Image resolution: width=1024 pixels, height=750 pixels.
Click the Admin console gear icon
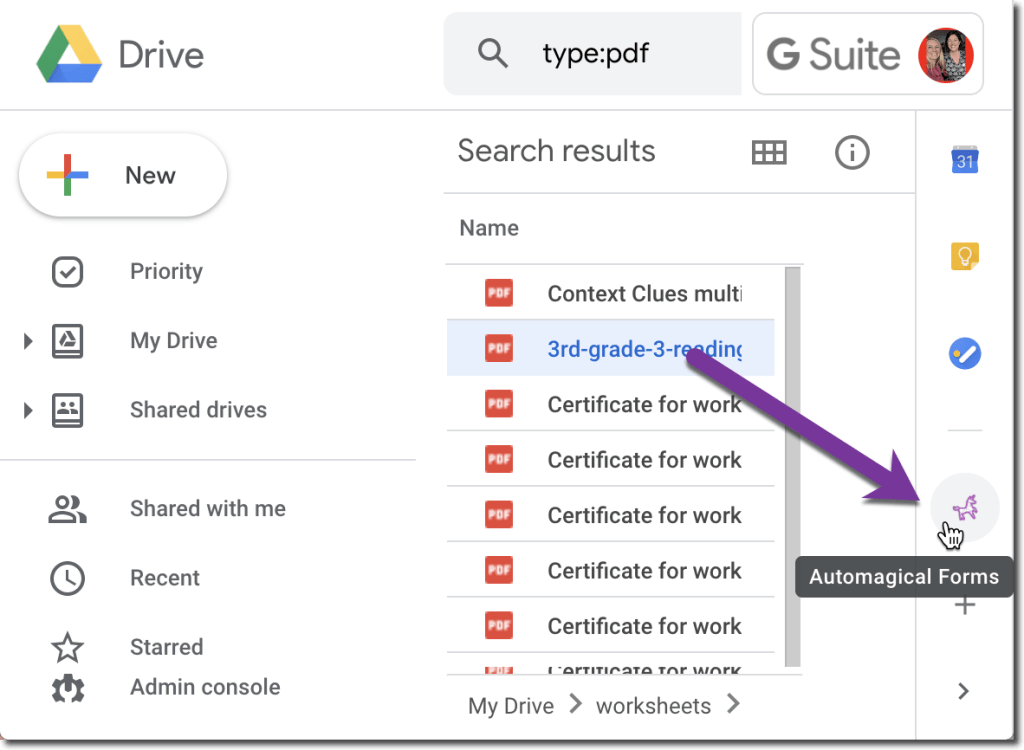[x=68, y=688]
